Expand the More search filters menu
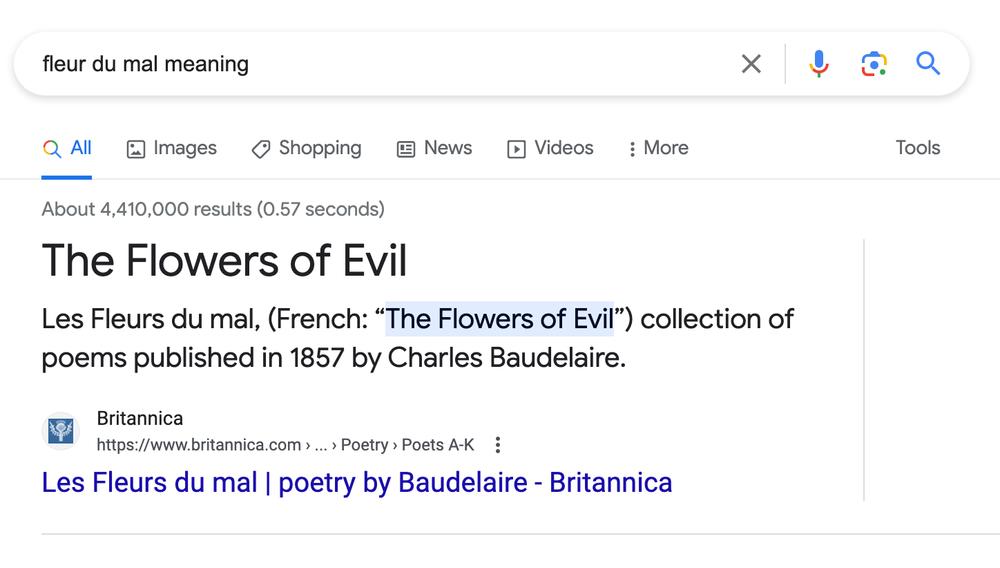 tap(658, 148)
